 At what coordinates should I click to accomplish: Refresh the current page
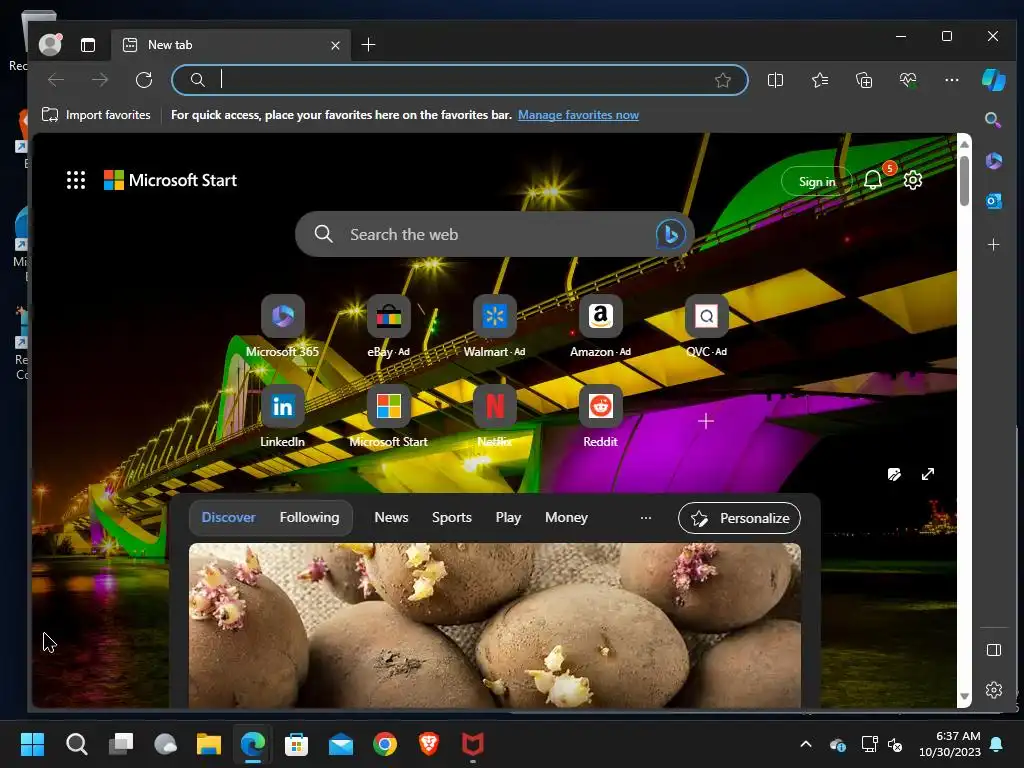[x=144, y=80]
